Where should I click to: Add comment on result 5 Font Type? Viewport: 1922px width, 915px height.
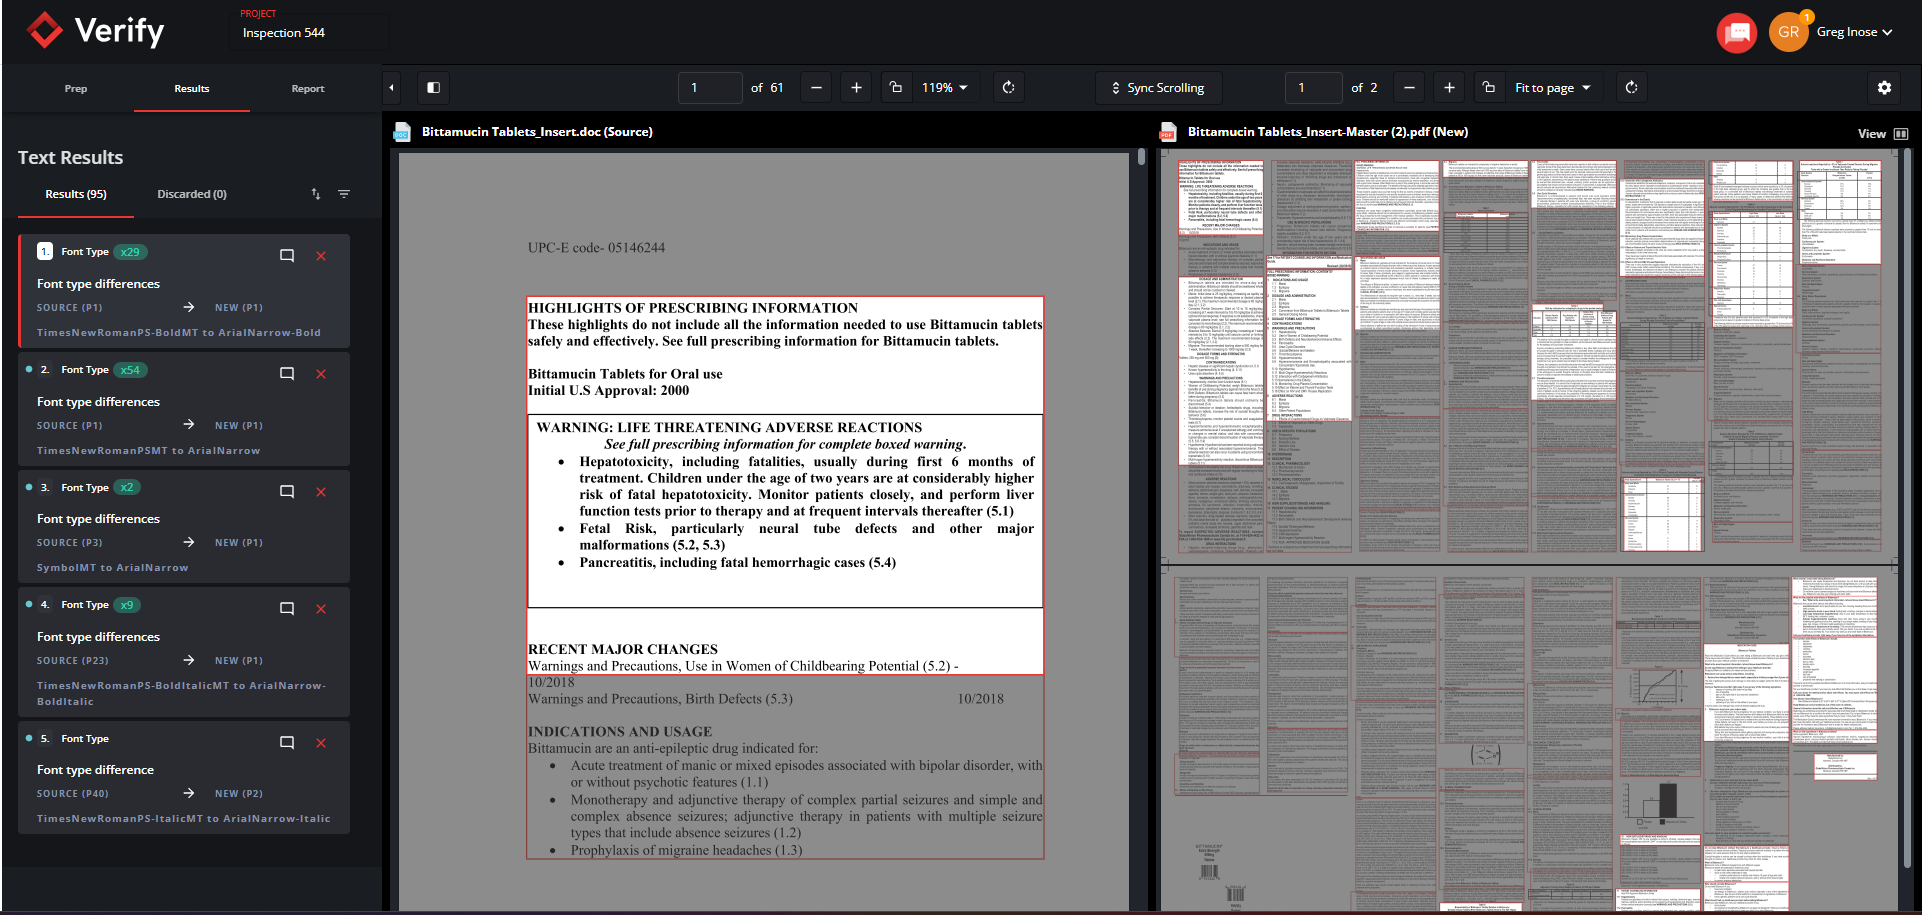pos(287,743)
